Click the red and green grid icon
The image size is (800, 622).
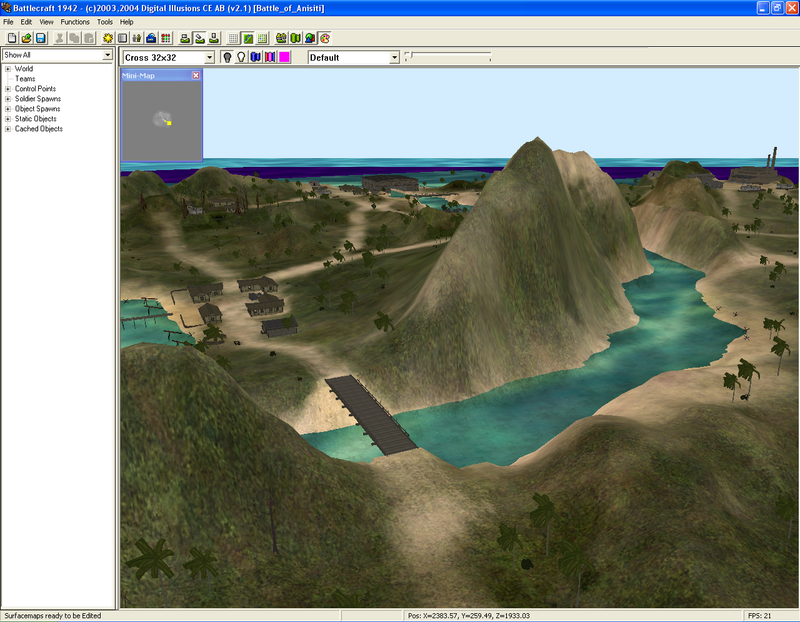(166, 38)
